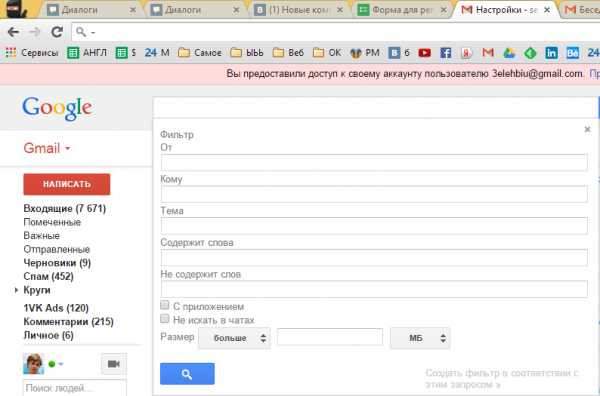The width and height of the screenshot is (600, 396).
Task: Click the browser address bar
Action: point(337,32)
